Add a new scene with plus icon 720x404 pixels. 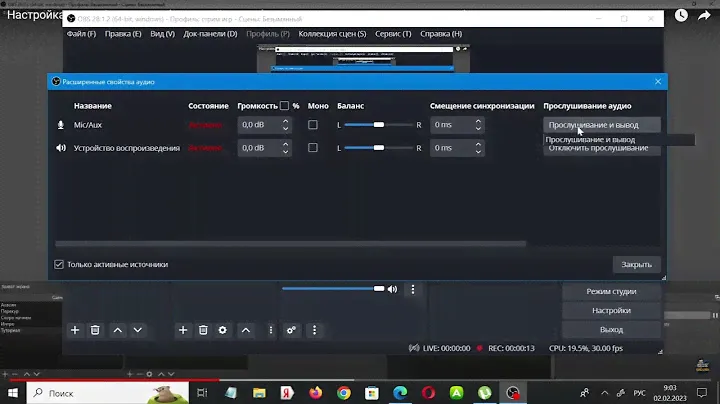pyautogui.click(x=74, y=329)
